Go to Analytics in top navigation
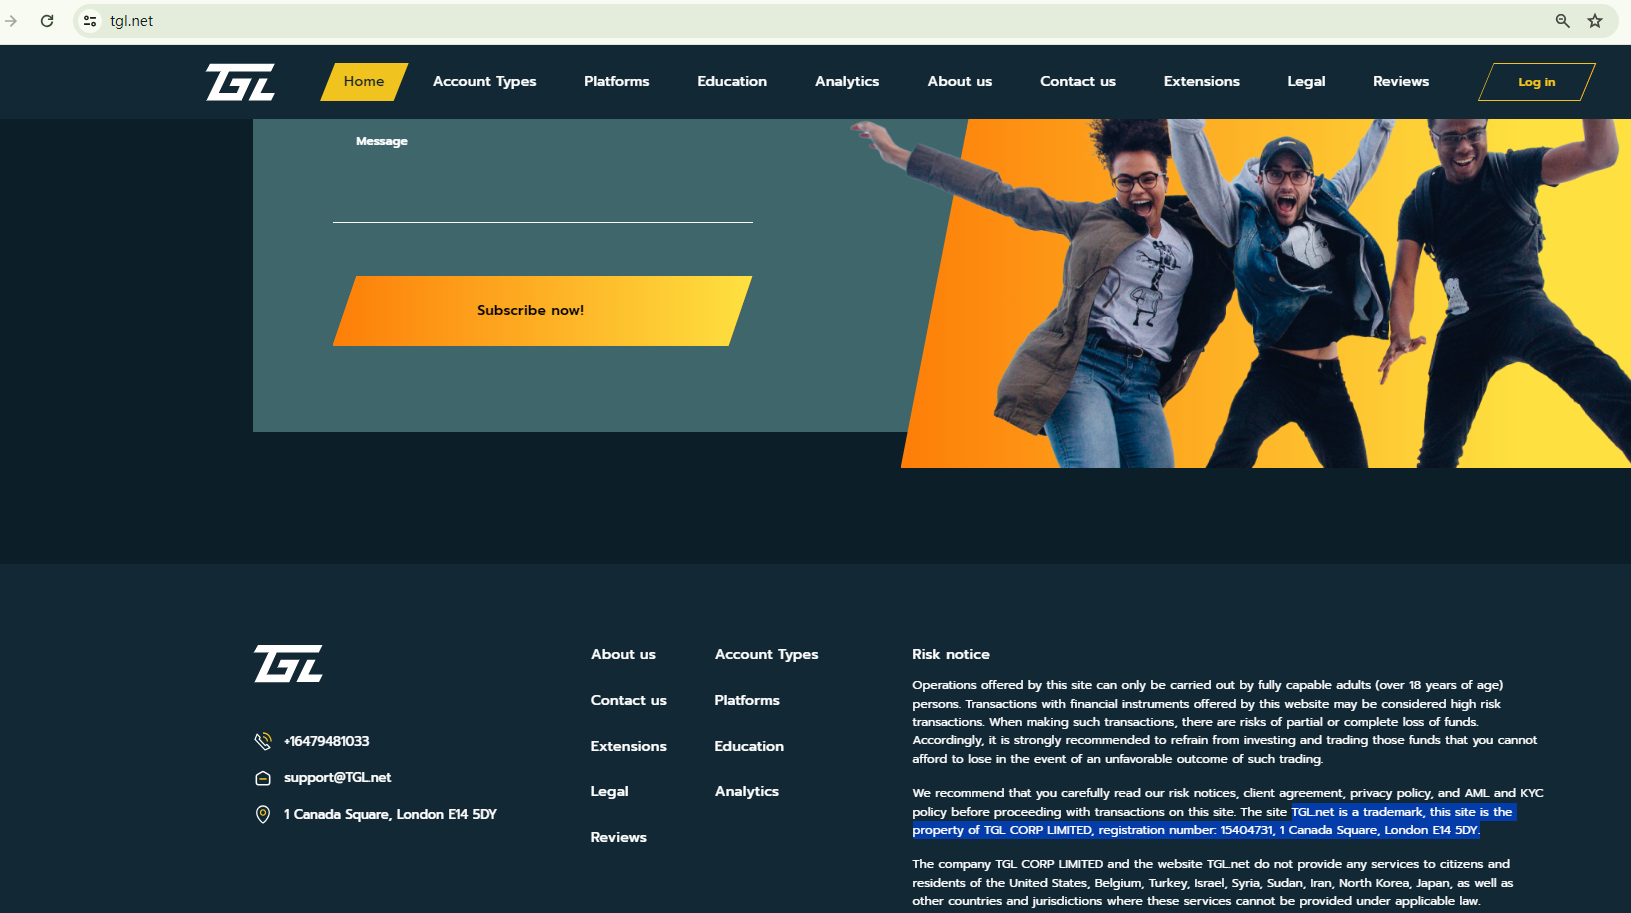Viewport: 1631px width, 913px height. 847,82
